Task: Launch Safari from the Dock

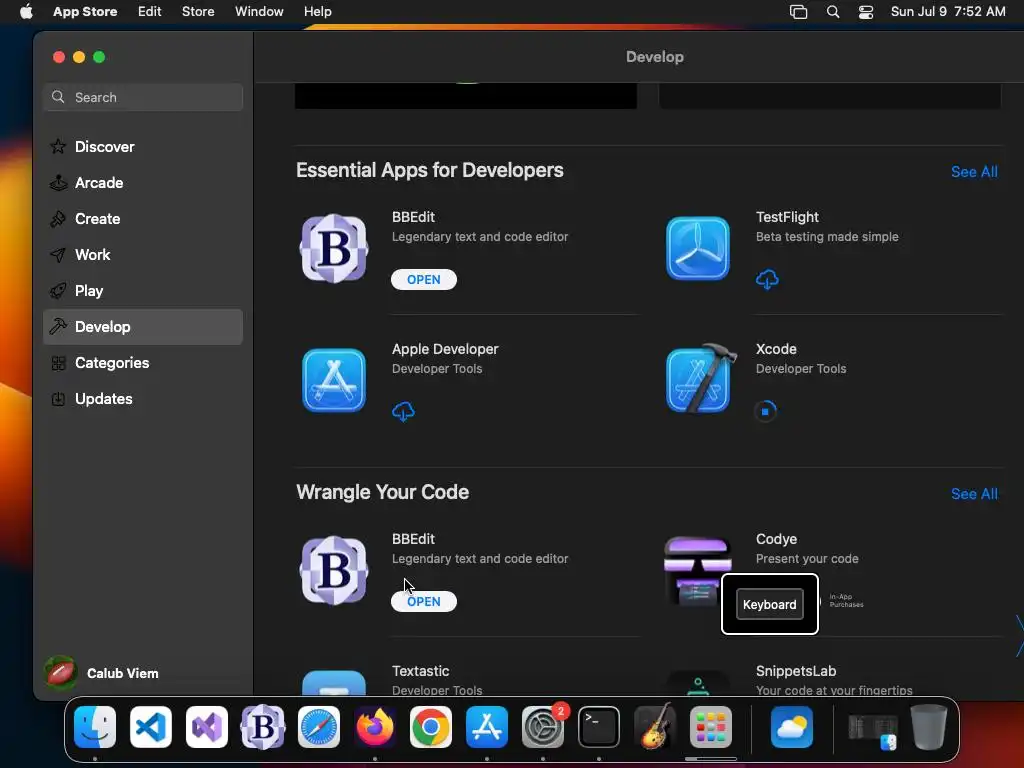Action: coord(319,727)
